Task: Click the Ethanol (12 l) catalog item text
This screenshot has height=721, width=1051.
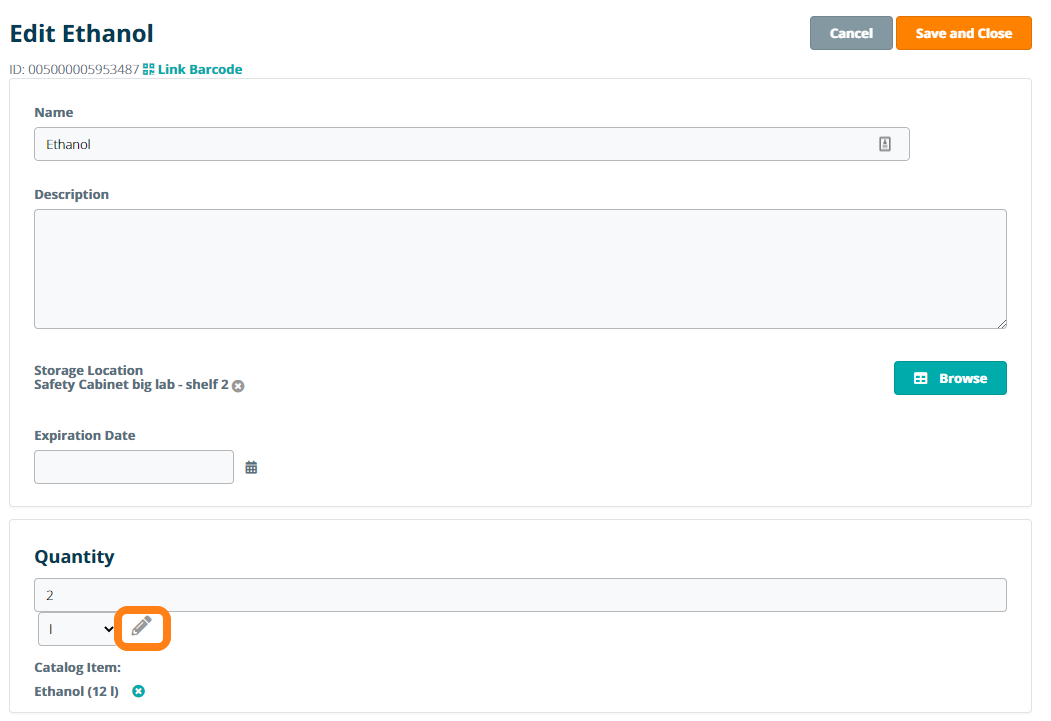Action: (x=77, y=691)
